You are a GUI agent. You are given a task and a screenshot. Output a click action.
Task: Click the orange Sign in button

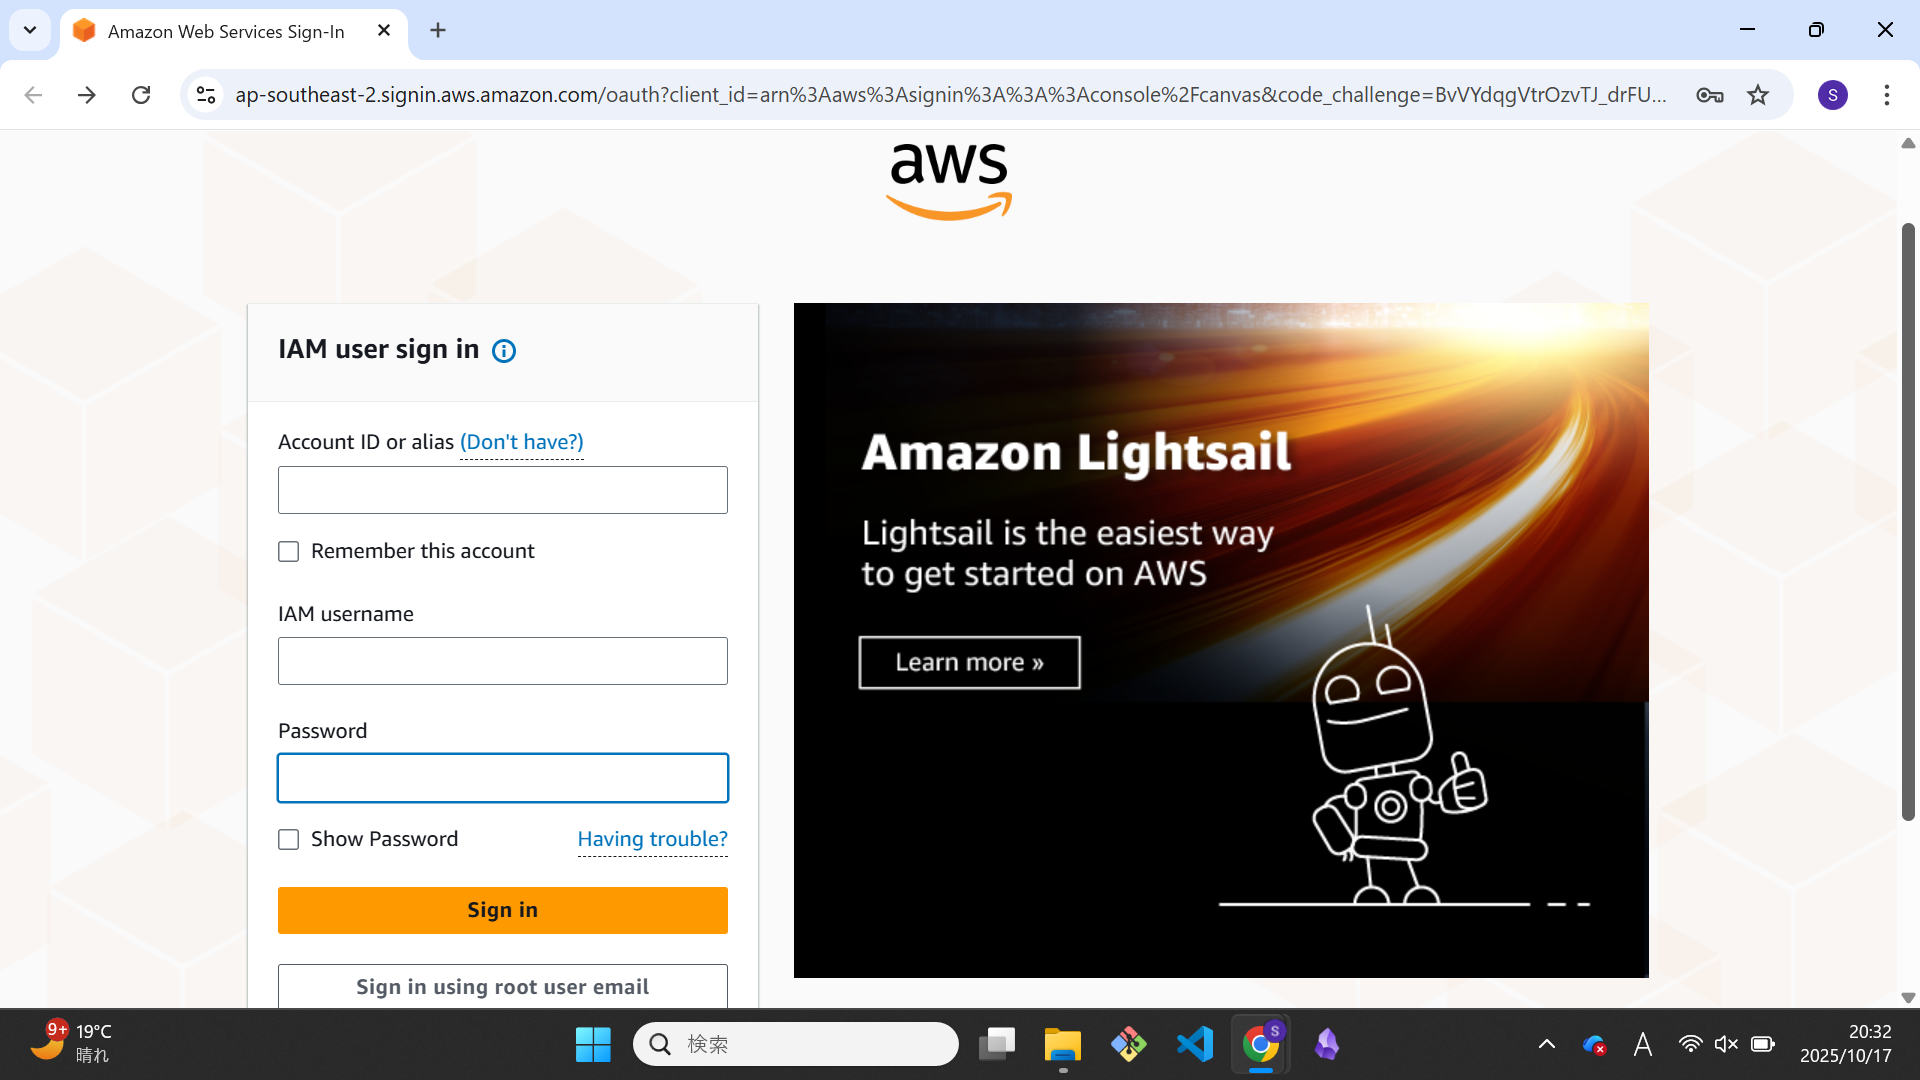click(x=503, y=910)
